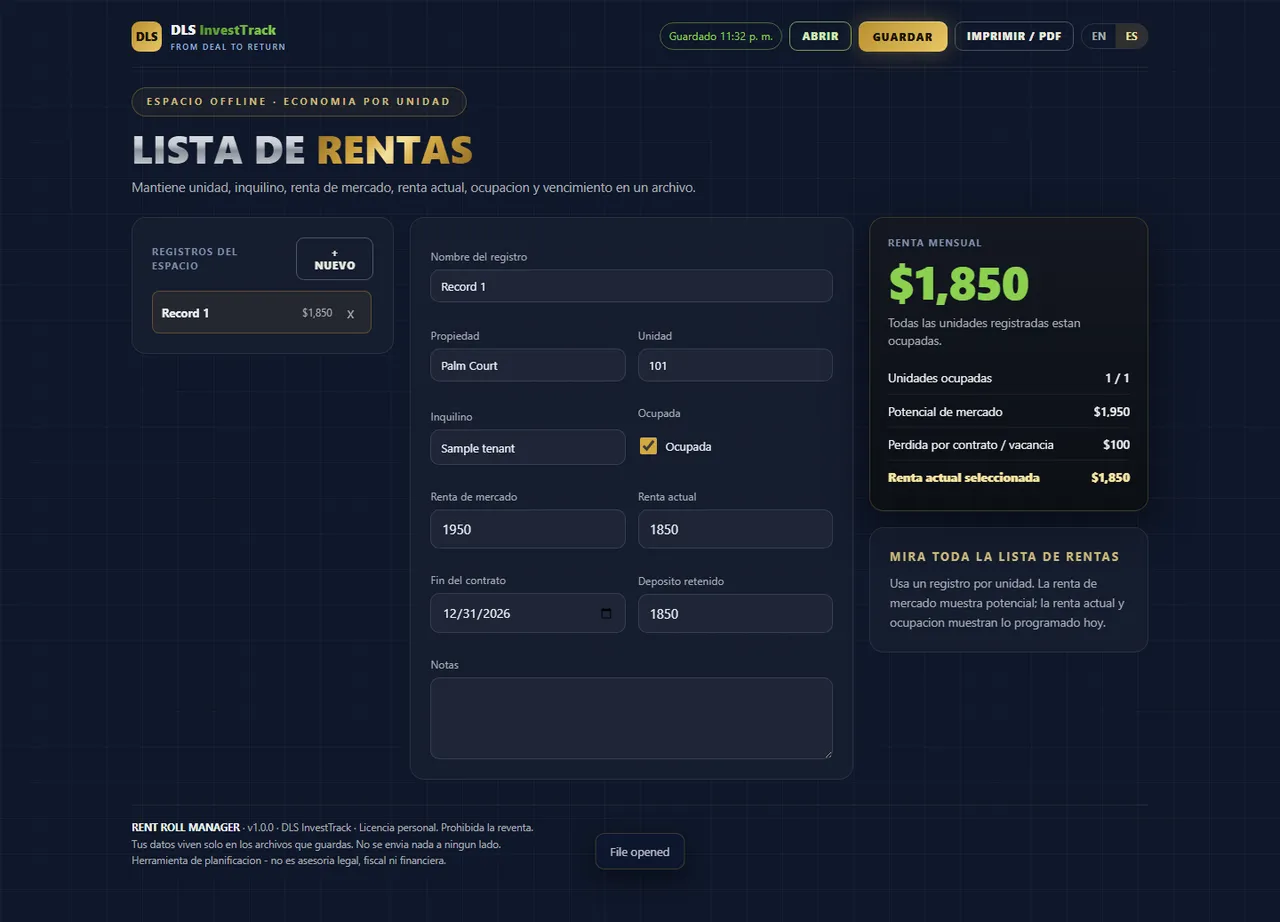Viewport: 1280px width, 922px height.
Task: Click the Guardado 11:32 p. m. status badge
Action: pos(720,36)
